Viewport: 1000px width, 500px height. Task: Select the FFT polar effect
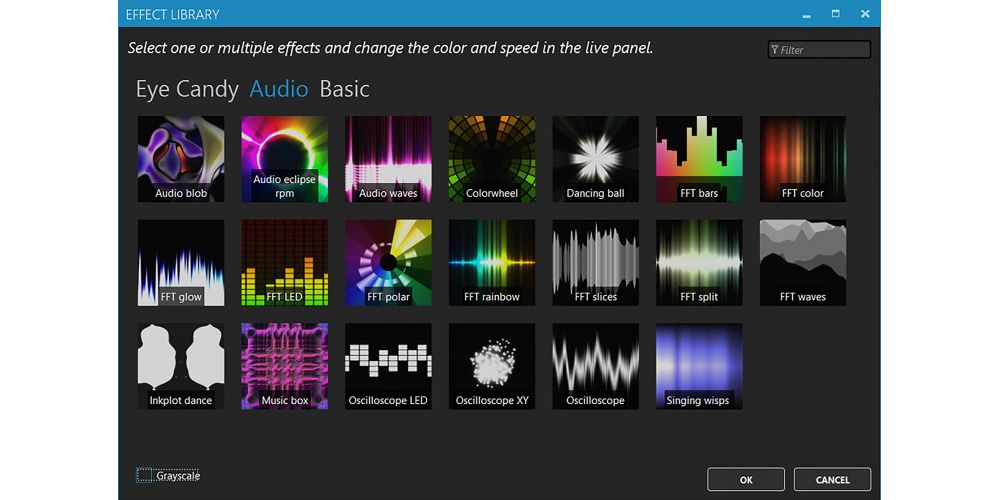click(x=388, y=263)
